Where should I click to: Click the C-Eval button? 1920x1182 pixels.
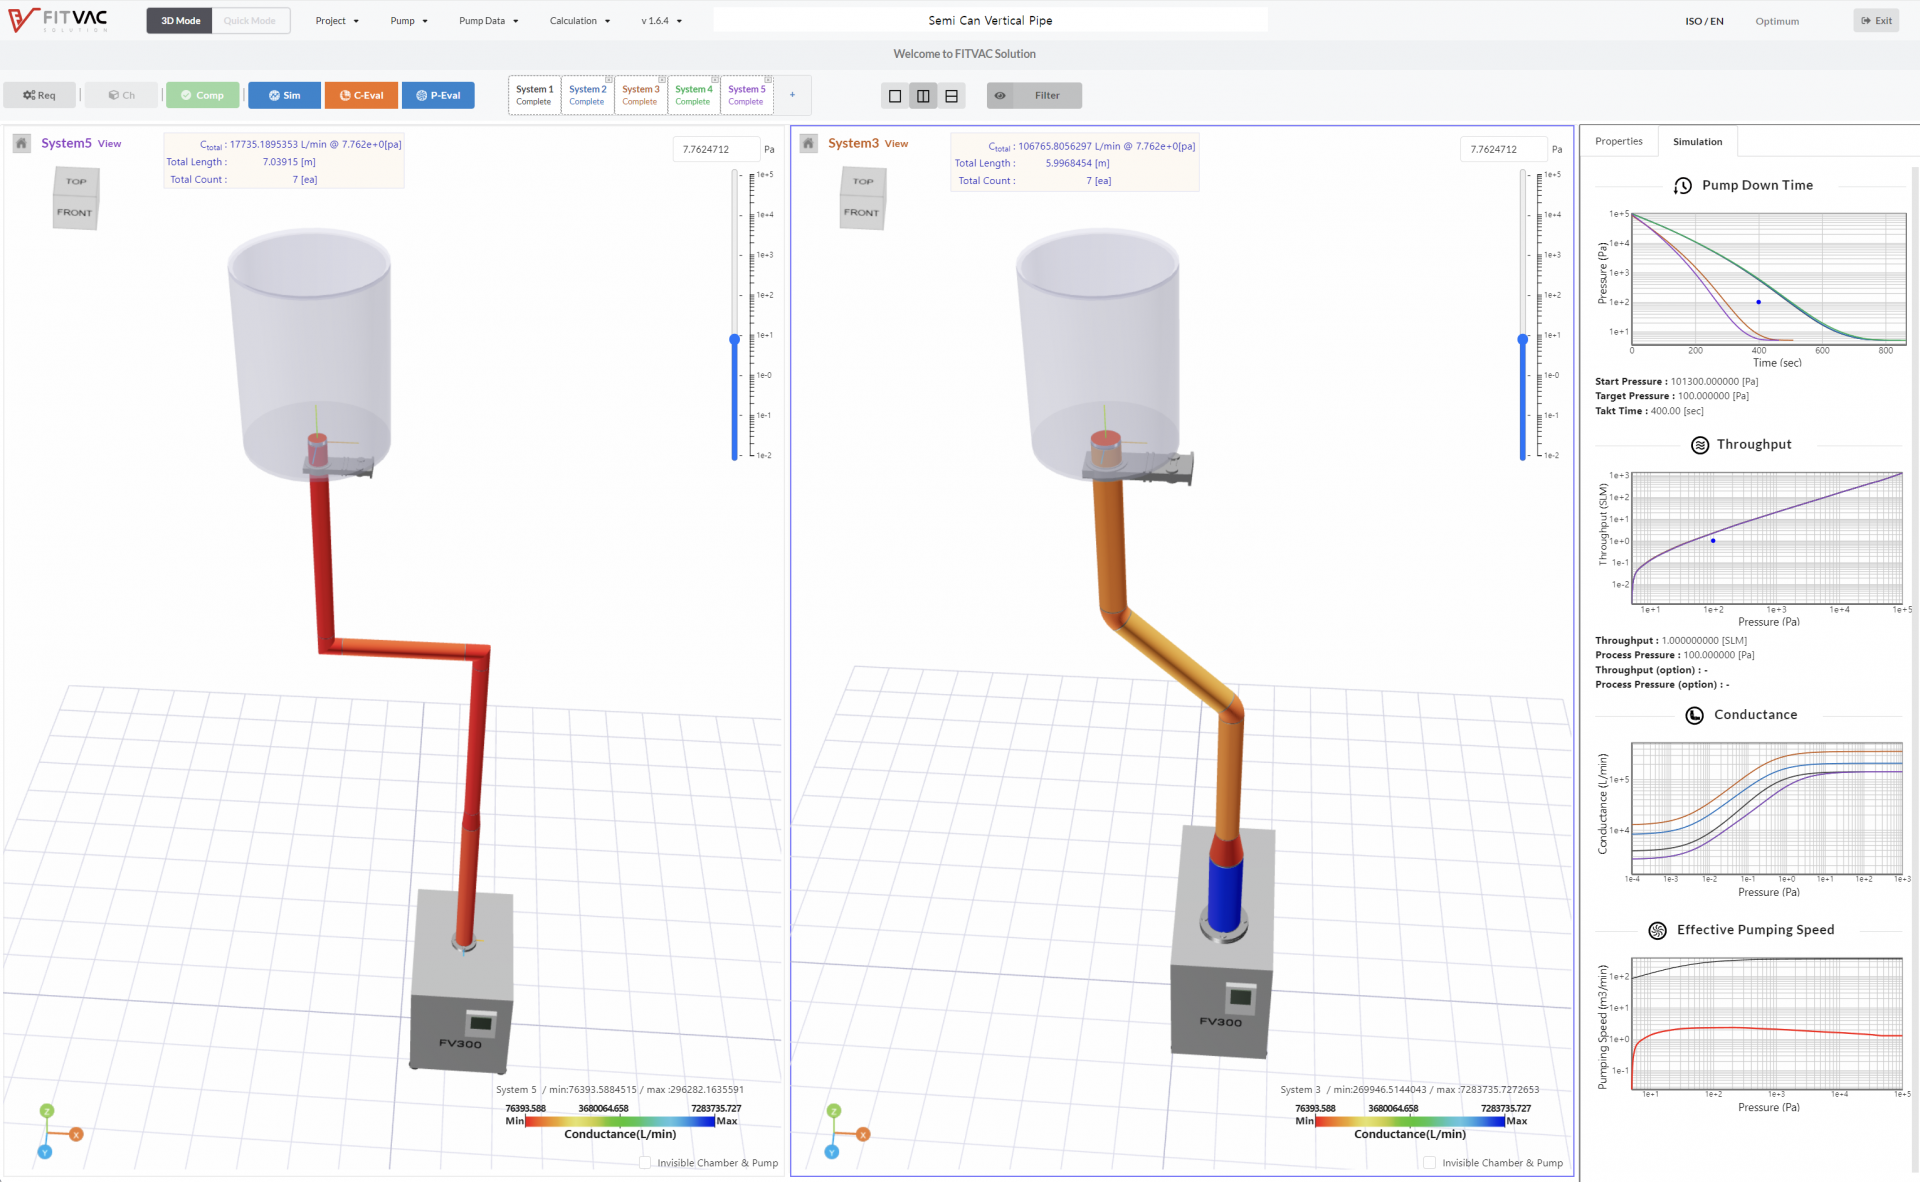pos(361,96)
